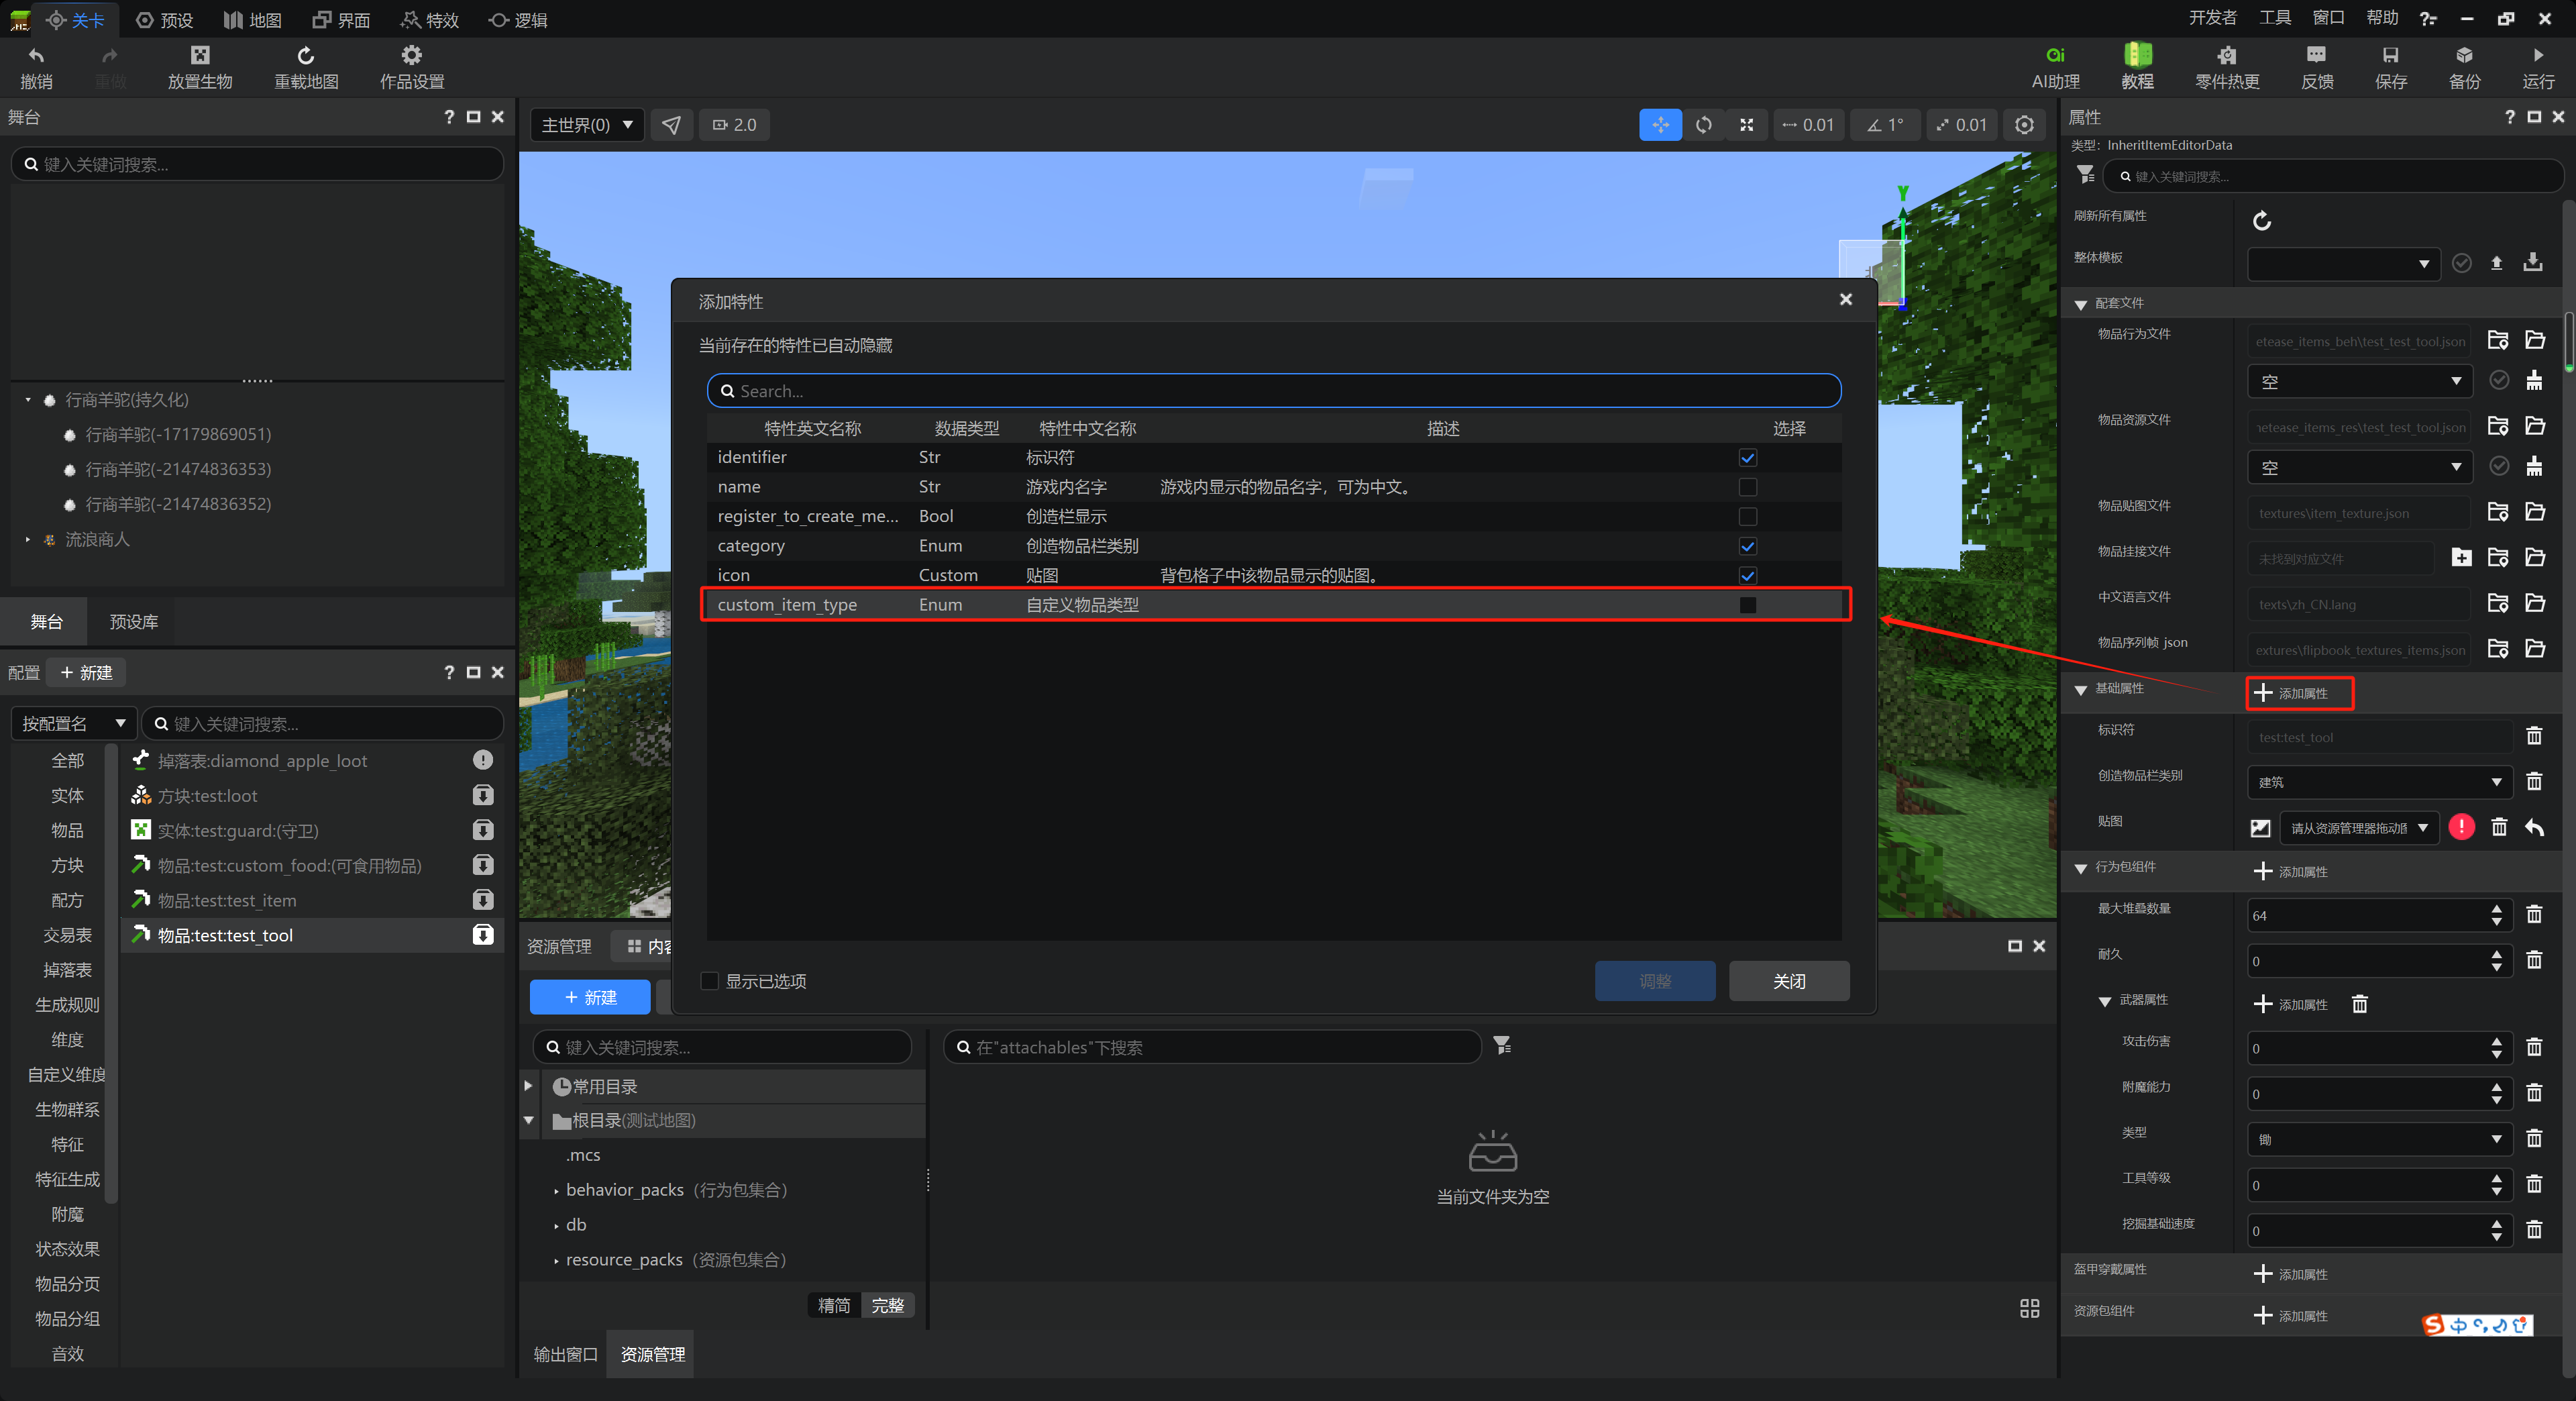Click Search field in 添加特性 dialog
Screen dimensions: 2576x1401
1274,391
